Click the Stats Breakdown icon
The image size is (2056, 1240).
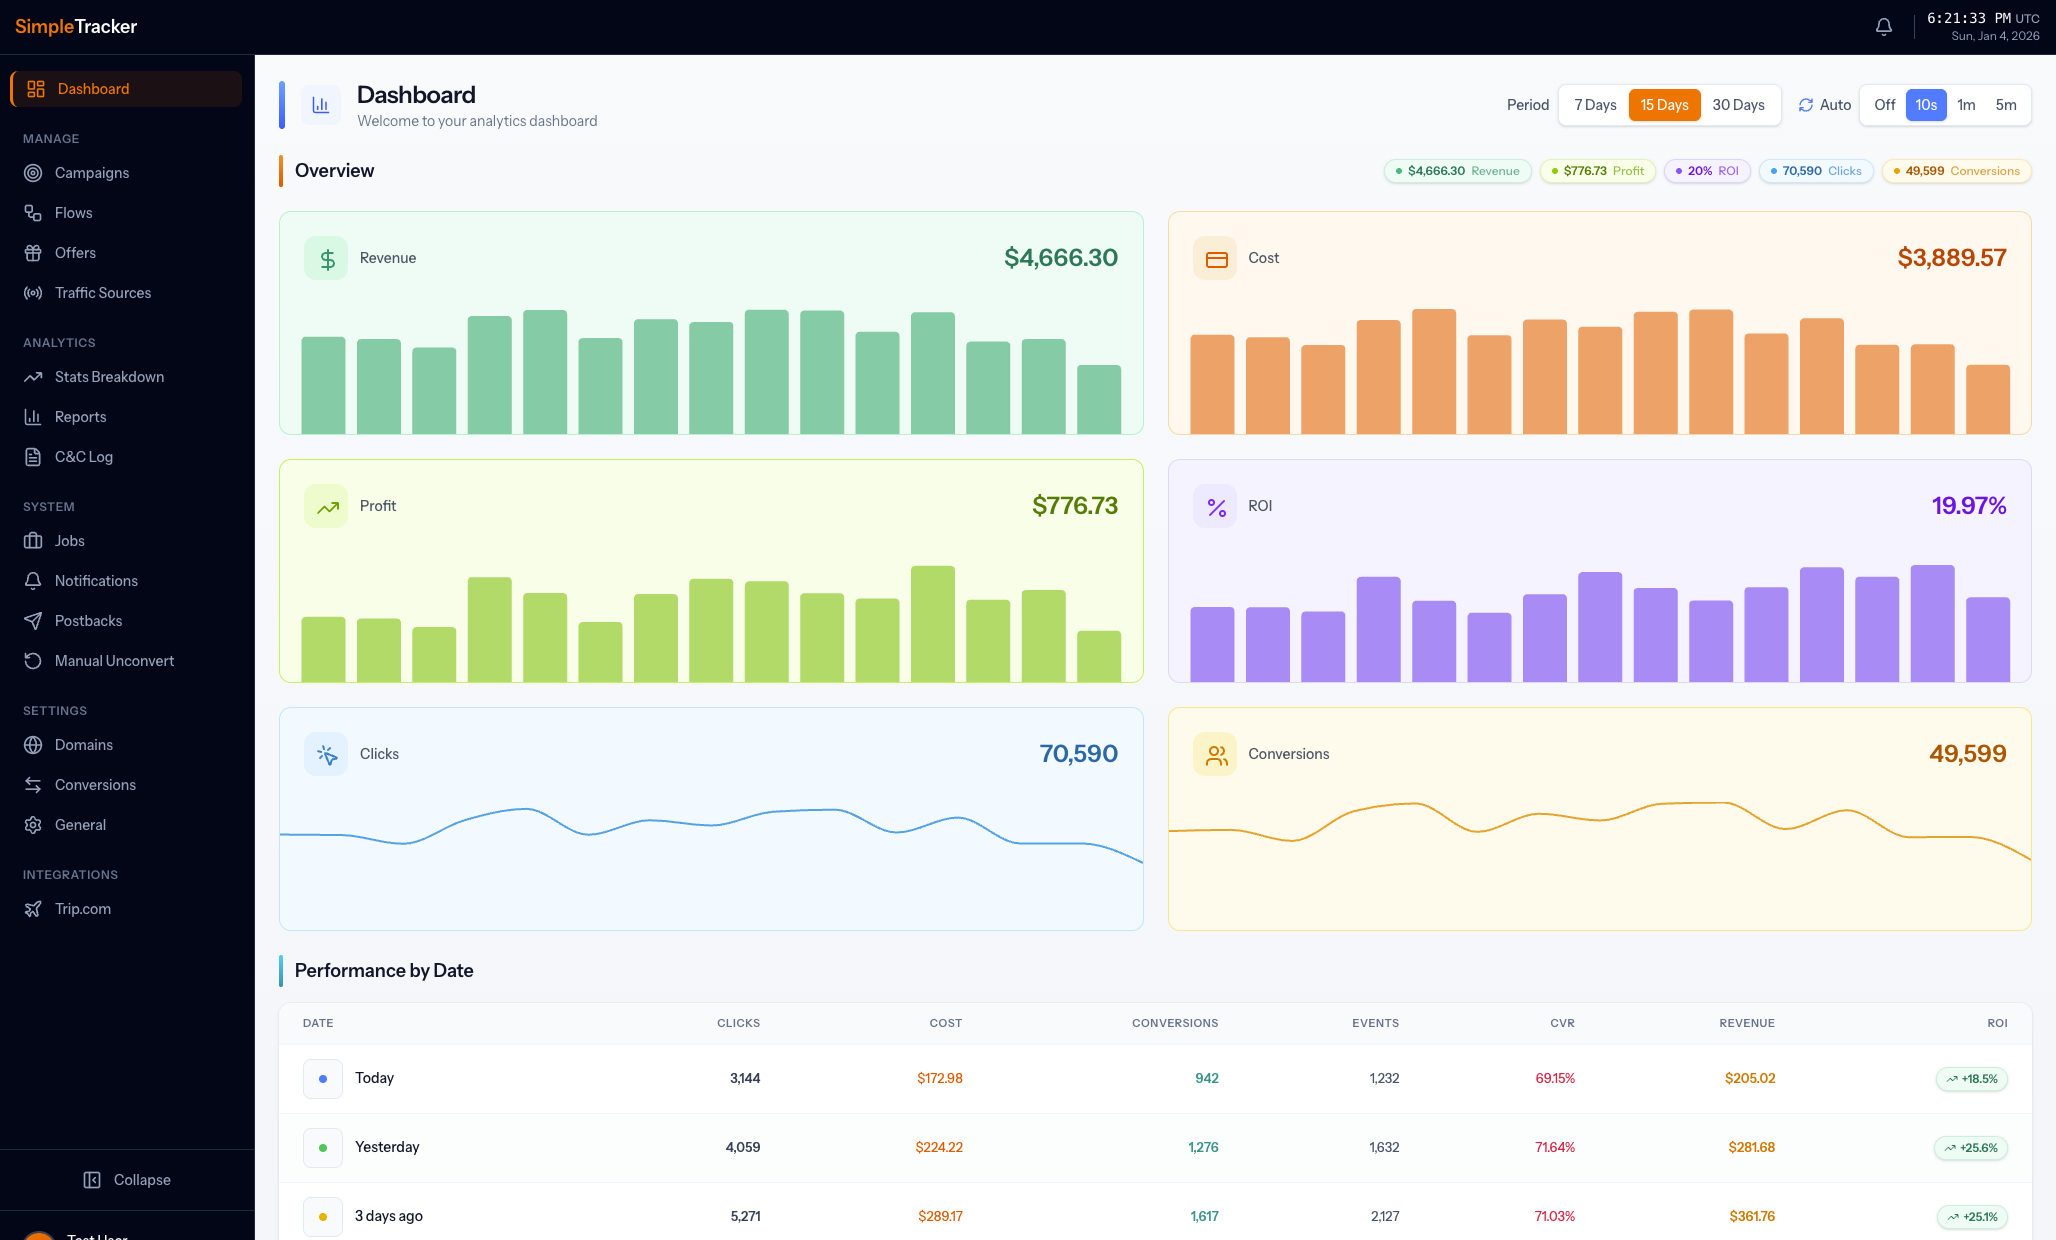click(33, 376)
